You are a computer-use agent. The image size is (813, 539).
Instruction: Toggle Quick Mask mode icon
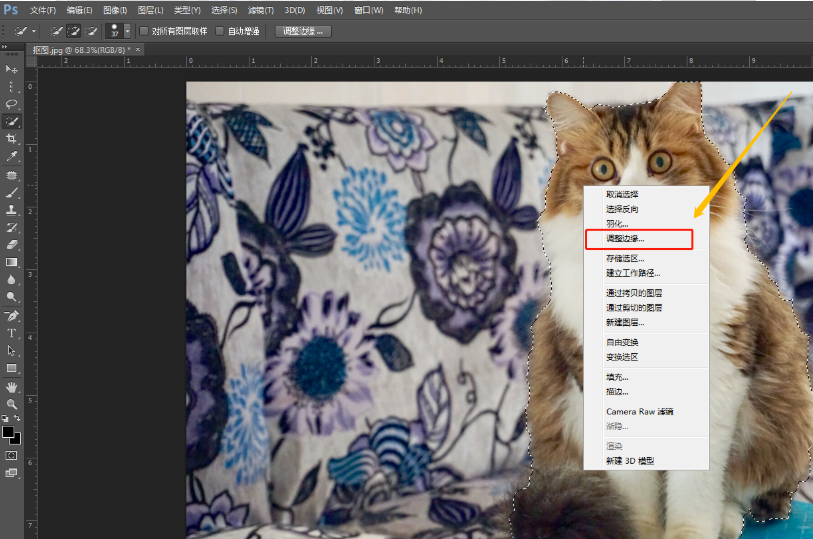point(12,454)
